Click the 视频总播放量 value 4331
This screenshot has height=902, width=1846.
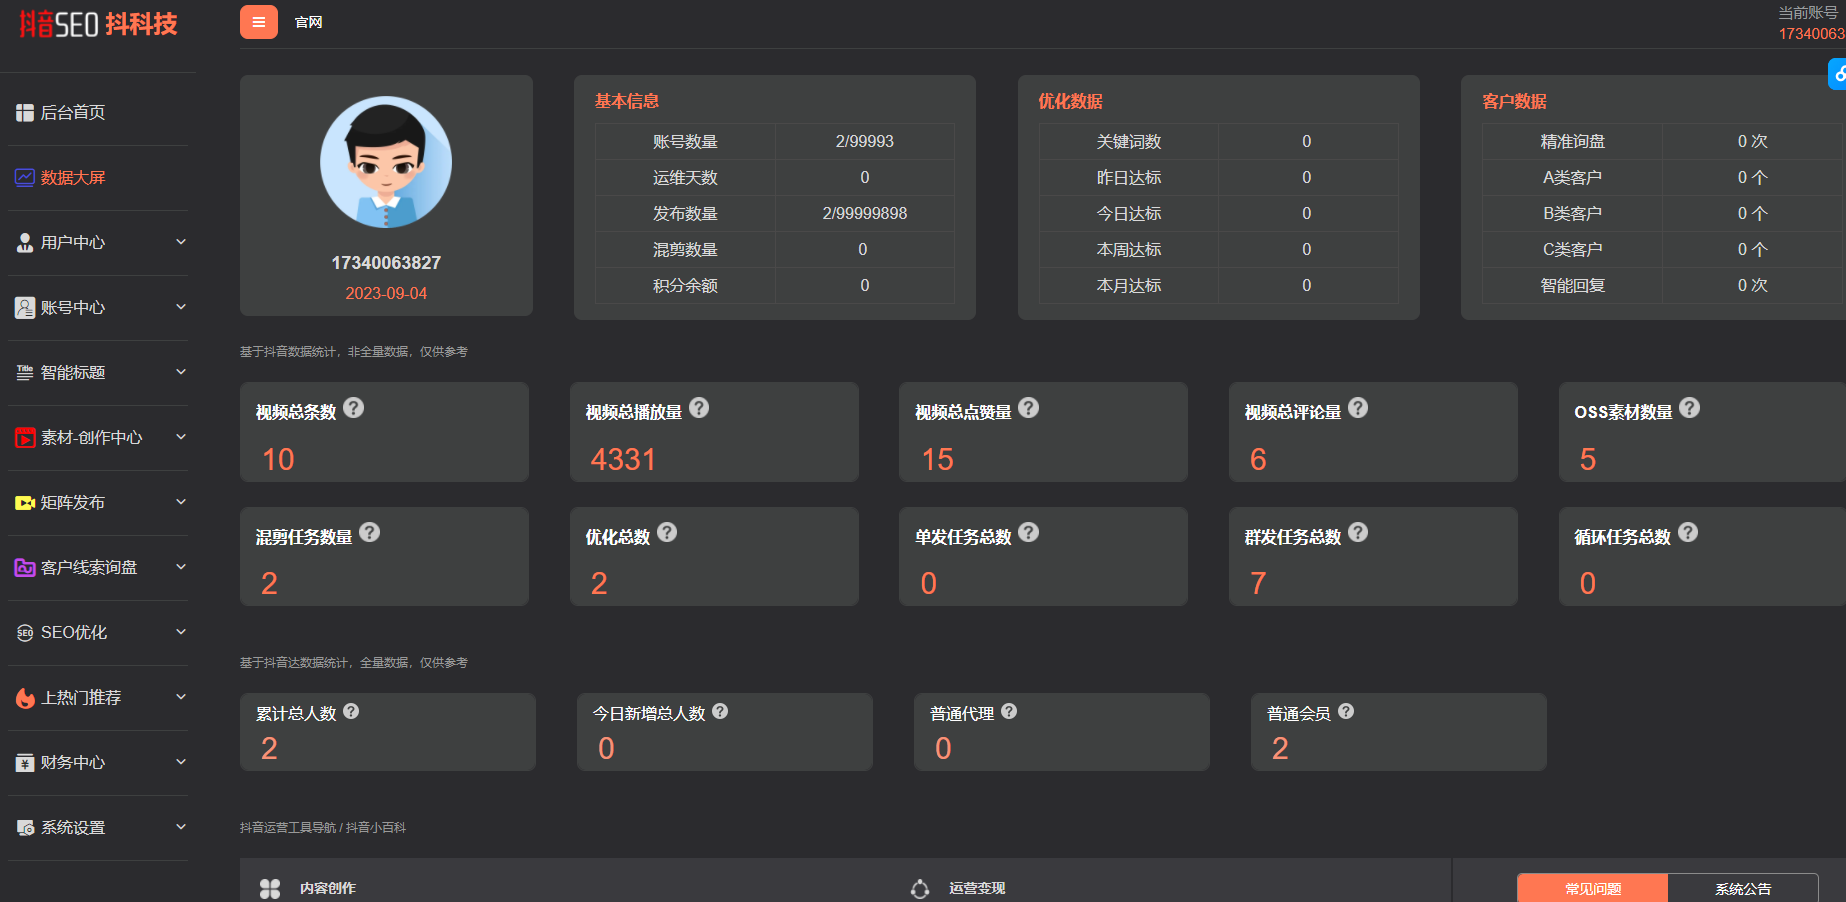[623, 459]
